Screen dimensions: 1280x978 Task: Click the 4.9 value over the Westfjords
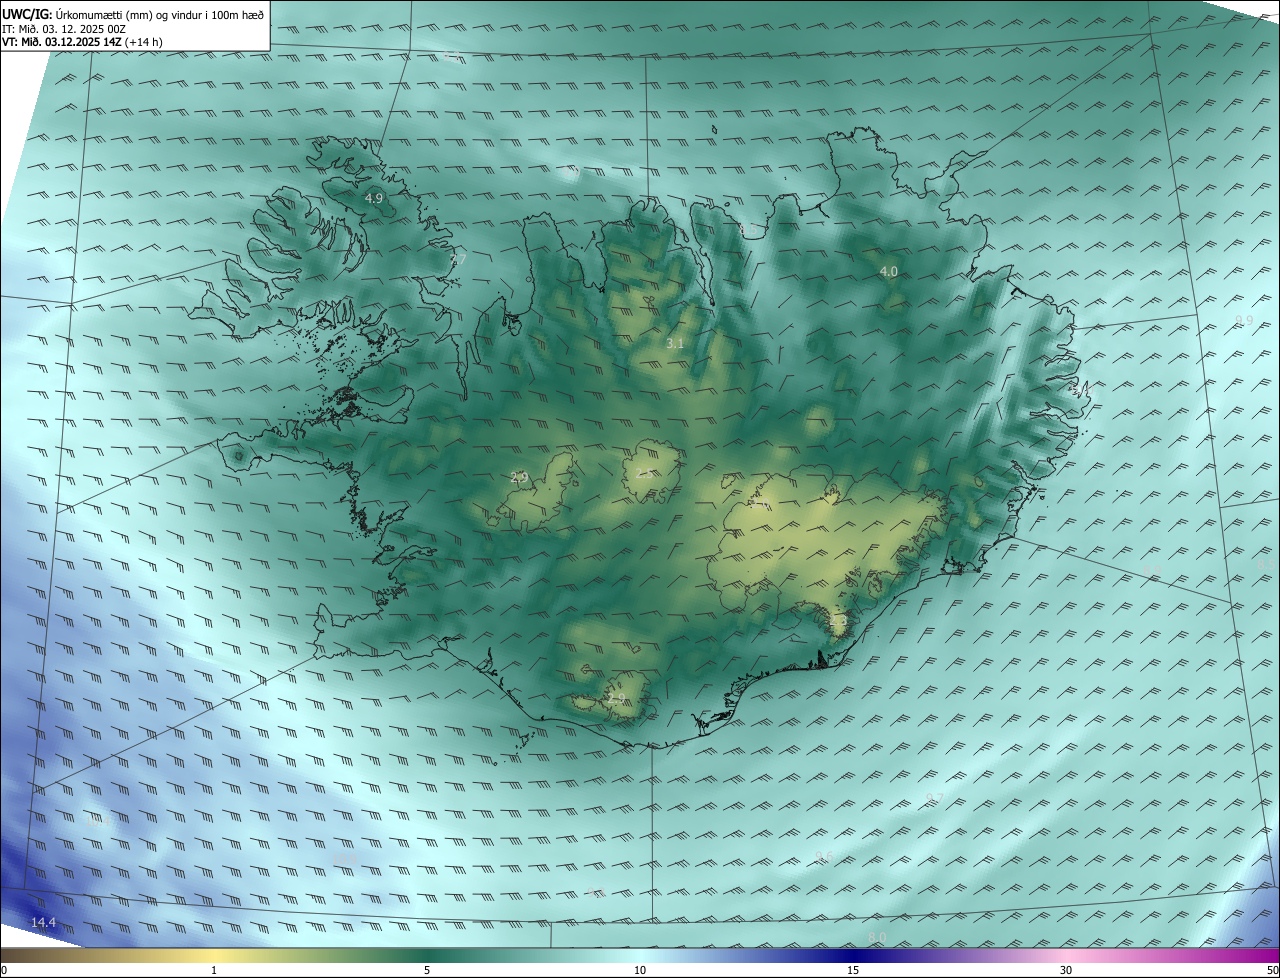(374, 199)
